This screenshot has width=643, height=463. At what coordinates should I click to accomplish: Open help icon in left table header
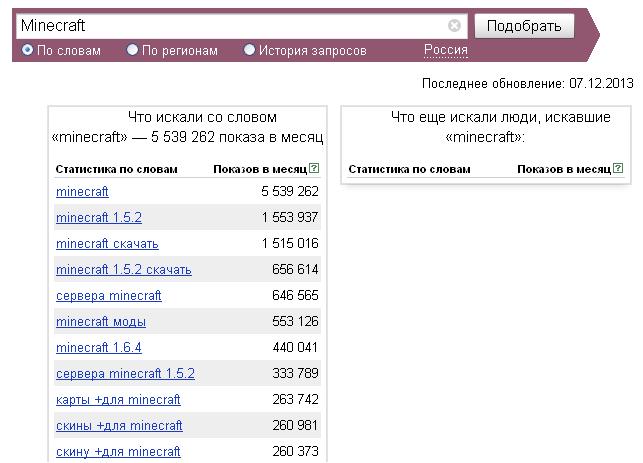(x=314, y=168)
